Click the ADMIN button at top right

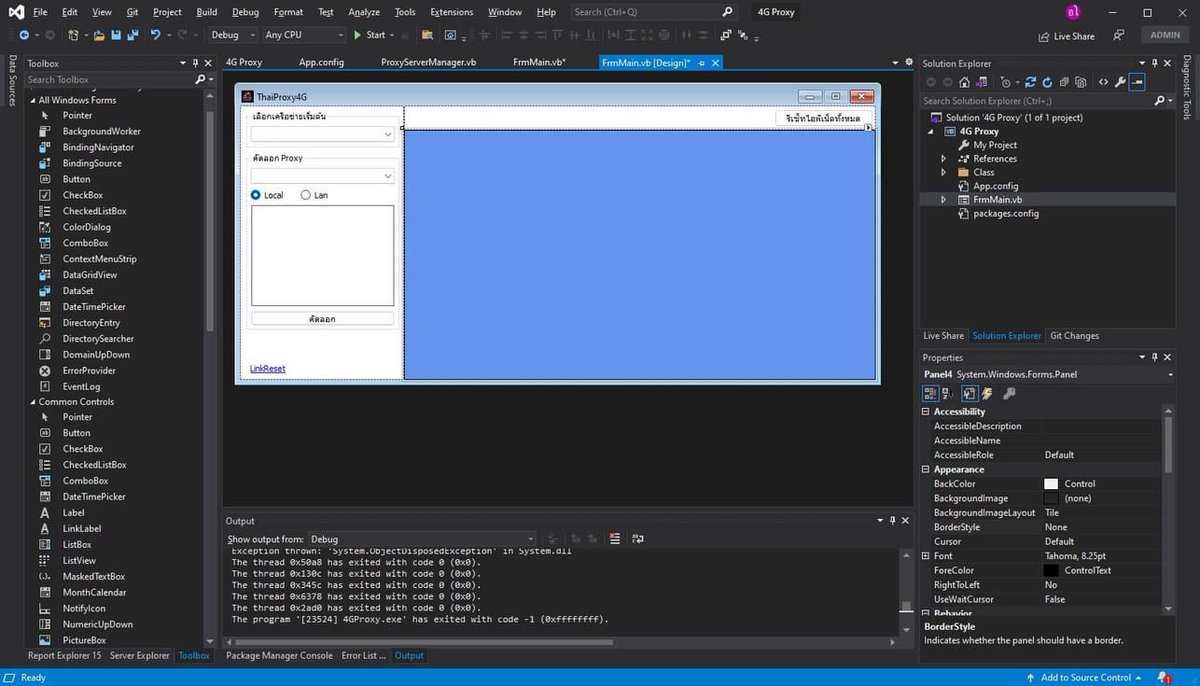(x=1165, y=35)
